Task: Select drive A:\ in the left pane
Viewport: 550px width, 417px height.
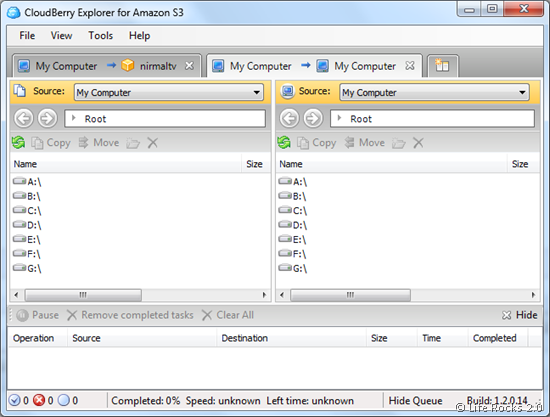Action: click(x=27, y=182)
